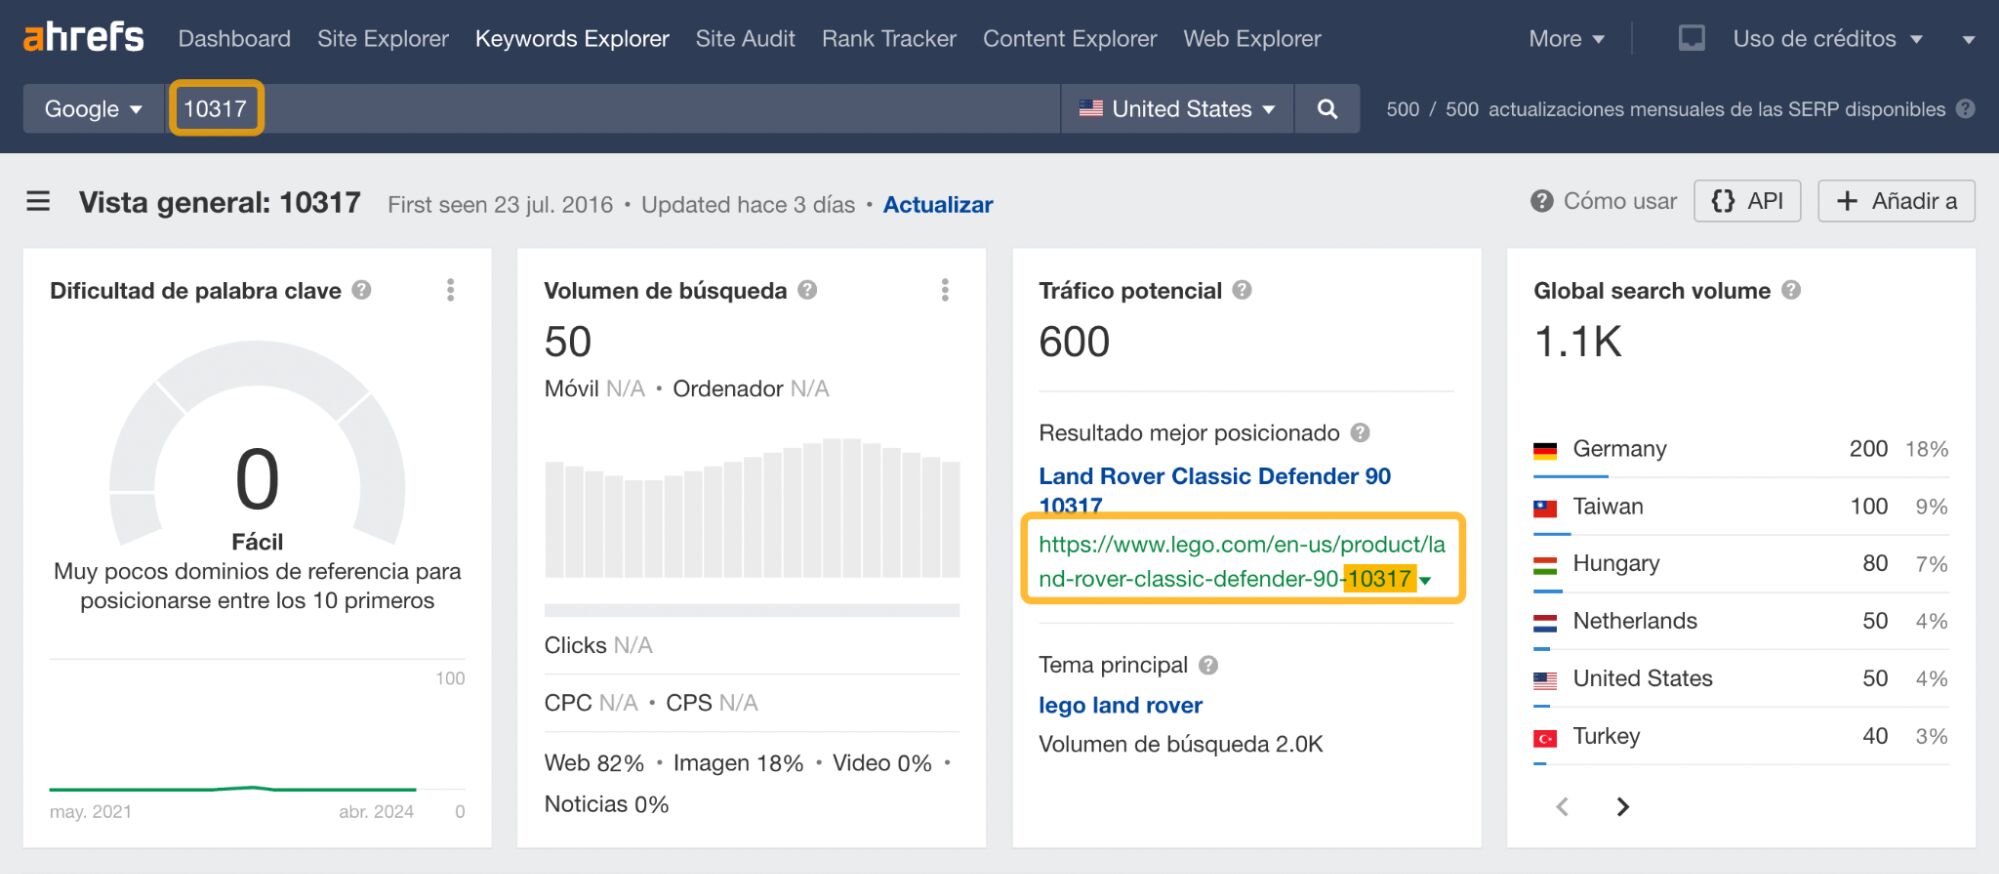Click the Hungary flag icon
The height and width of the screenshot is (874, 1999).
pos(1545,565)
